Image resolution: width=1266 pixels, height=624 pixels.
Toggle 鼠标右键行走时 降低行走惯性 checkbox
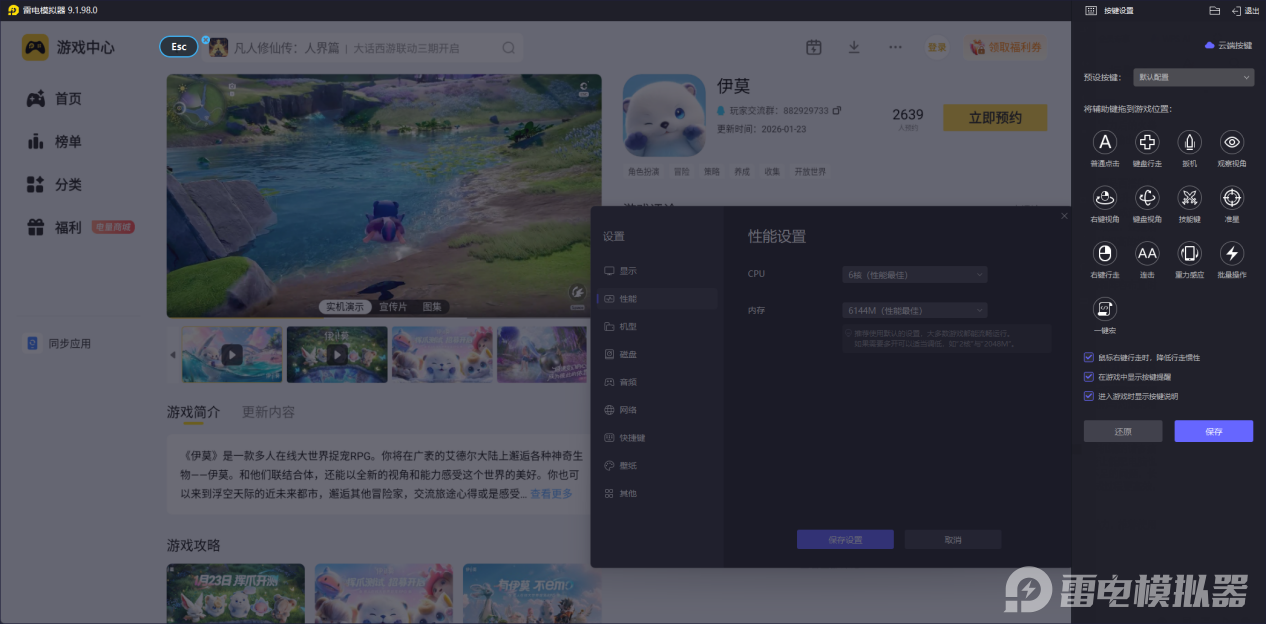[1089, 357]
